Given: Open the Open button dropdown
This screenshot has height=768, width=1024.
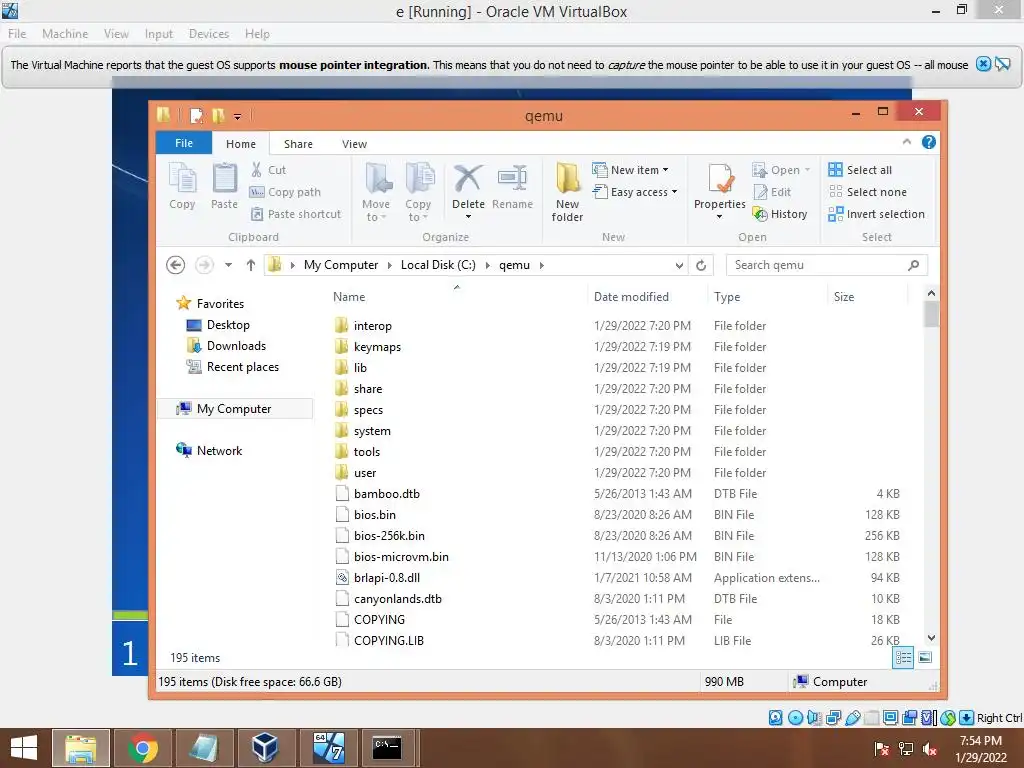Looking at the screenshot, I should [x=808, y=170].
